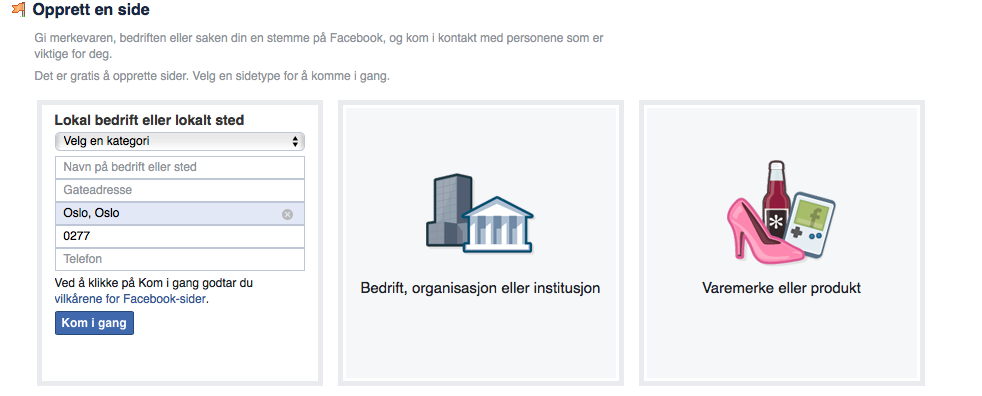The image size is (982, 396).
Task: Click the office building and bank icon
Action: tap(480, 213)
